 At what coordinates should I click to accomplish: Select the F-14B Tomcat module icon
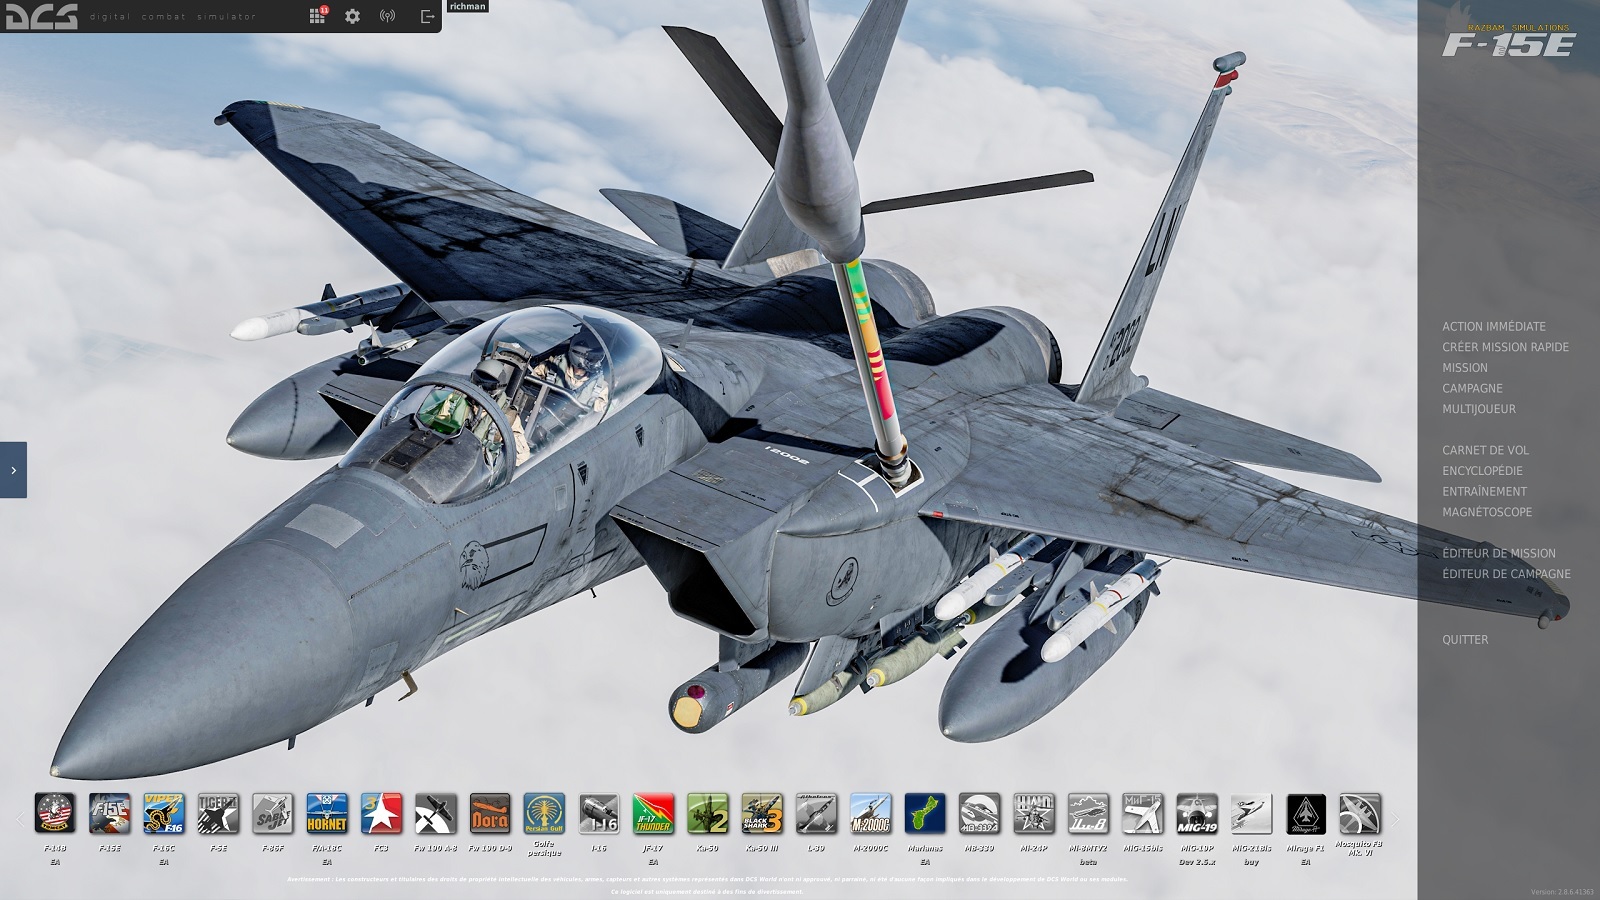pos(55,813)
